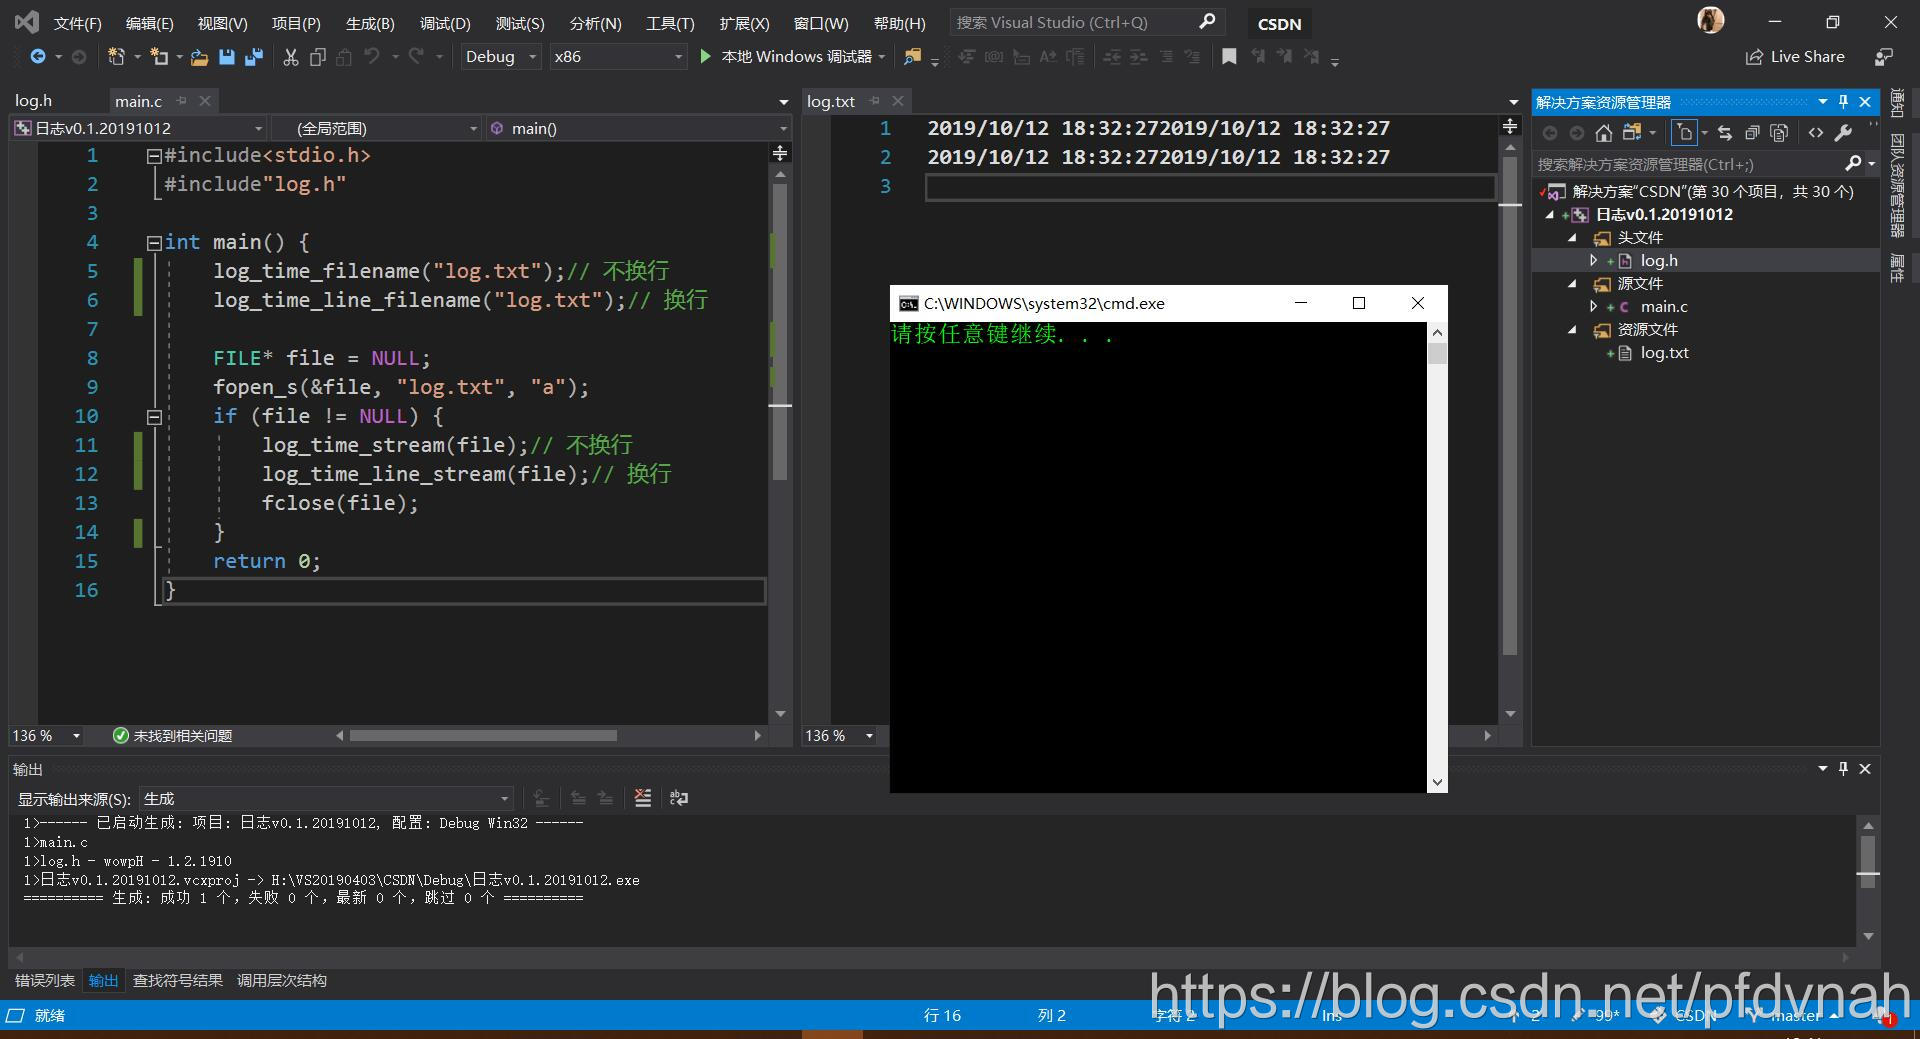
Task: Start the 本地 Windows 调试器 play button
Action: [705, 57]
